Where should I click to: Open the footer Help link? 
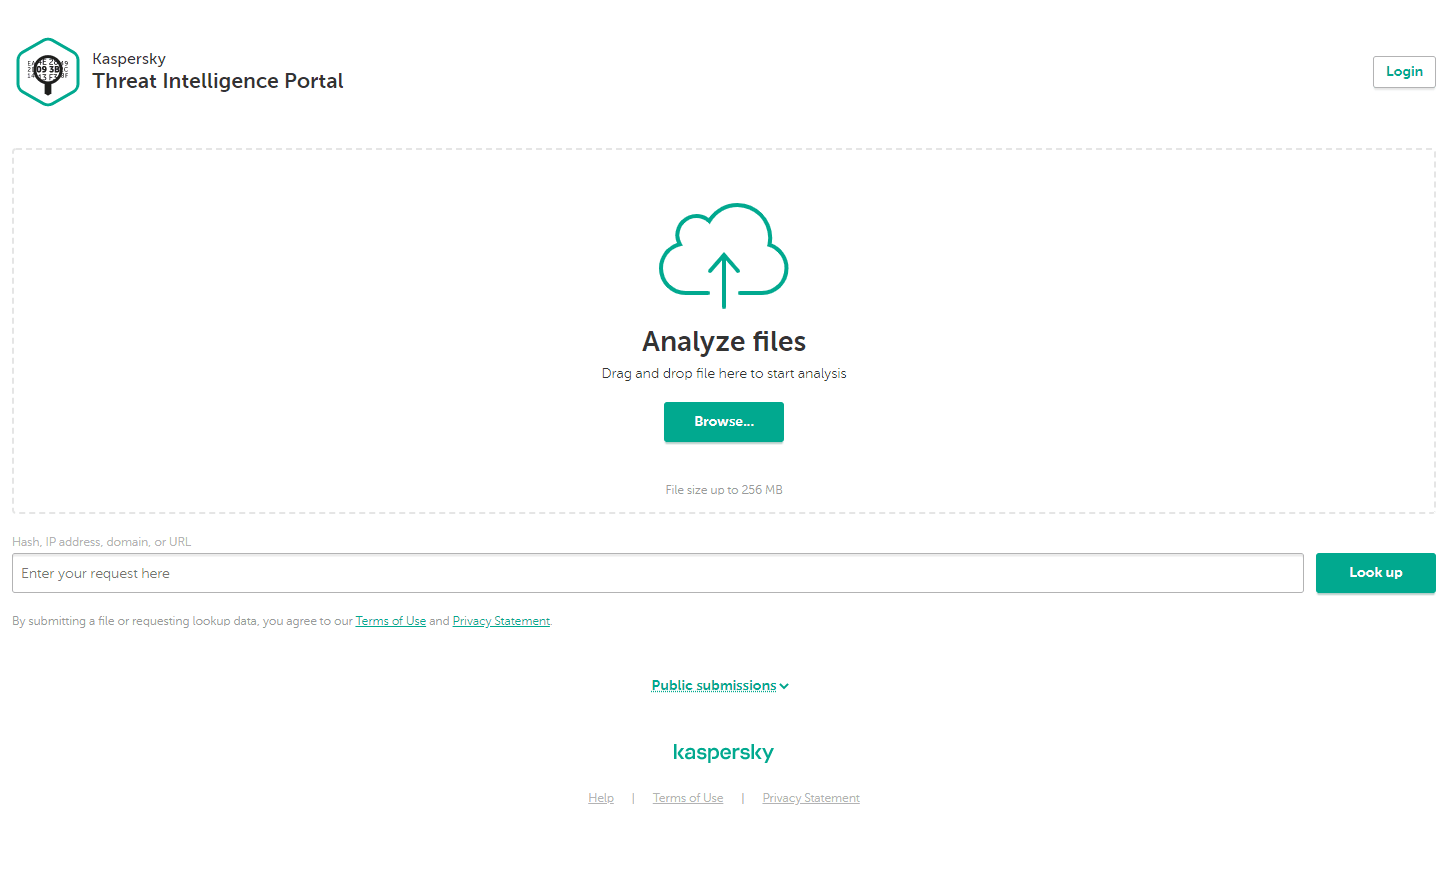pyautogui.click(x=601, y=798)
